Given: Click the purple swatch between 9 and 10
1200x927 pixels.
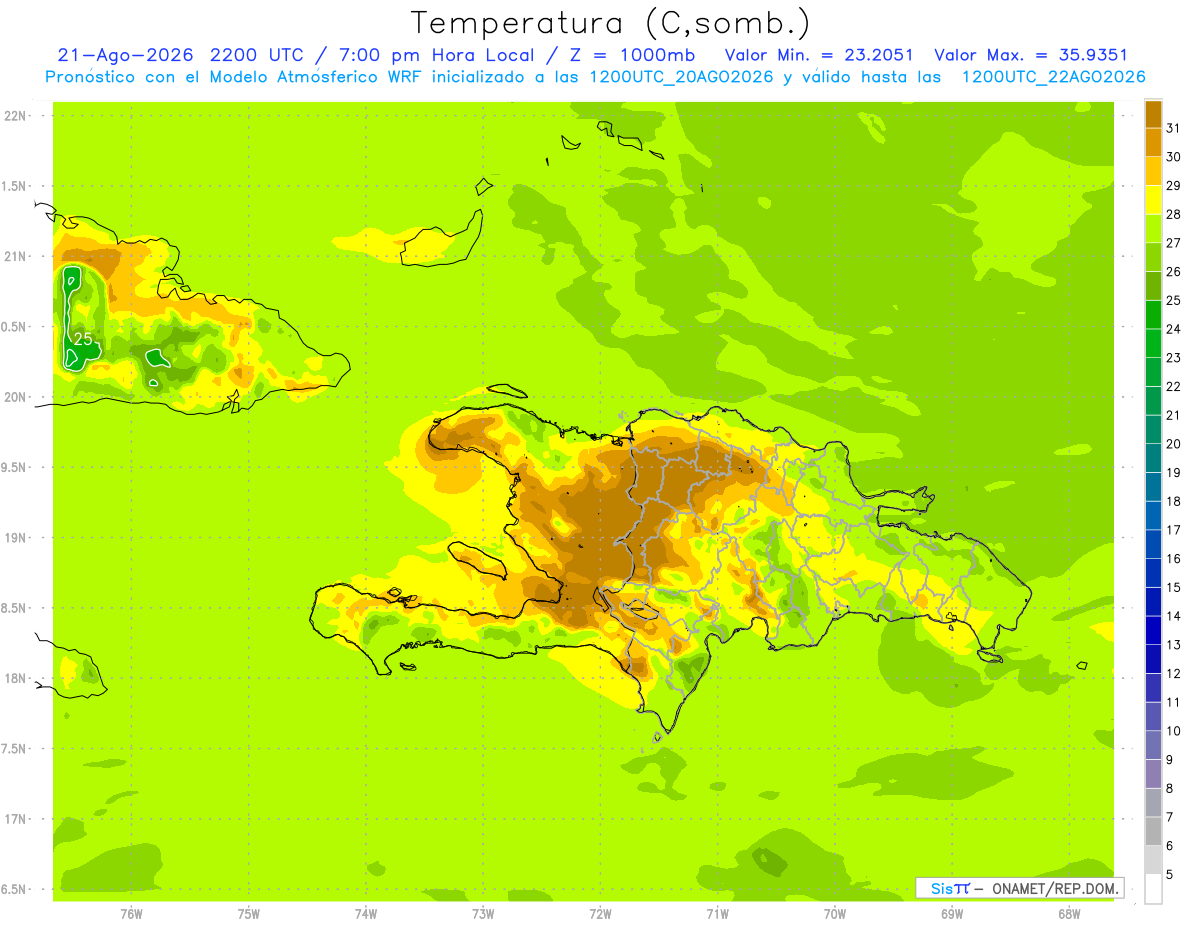Looking at the screenshot, I should pyautogui.click(x=1153, y=745).
